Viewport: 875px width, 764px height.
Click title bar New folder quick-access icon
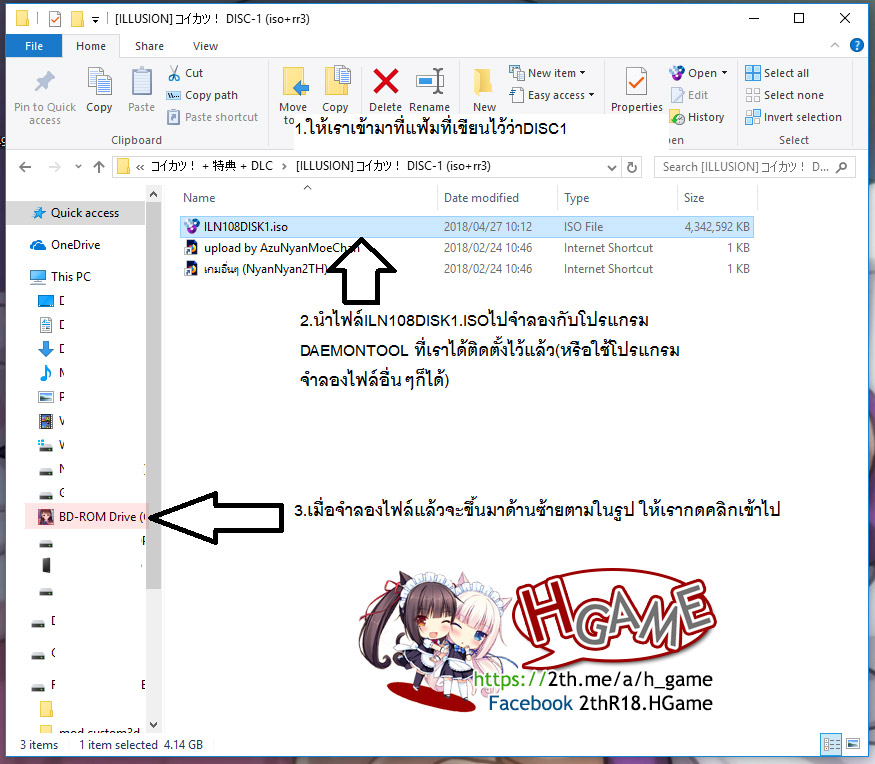coord(77,20)
